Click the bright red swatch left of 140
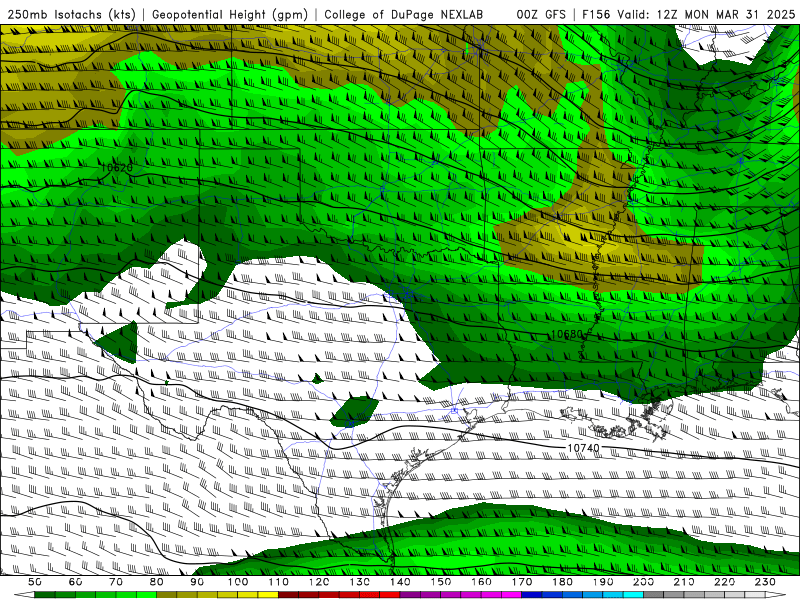 click(390, 595)
